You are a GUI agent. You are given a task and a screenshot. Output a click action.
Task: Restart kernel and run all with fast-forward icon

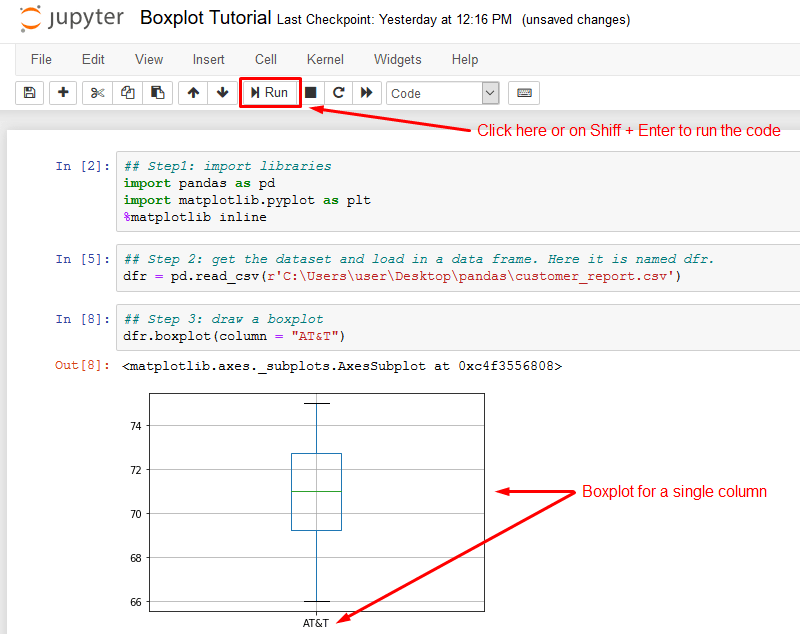click(x=367, y=93)
